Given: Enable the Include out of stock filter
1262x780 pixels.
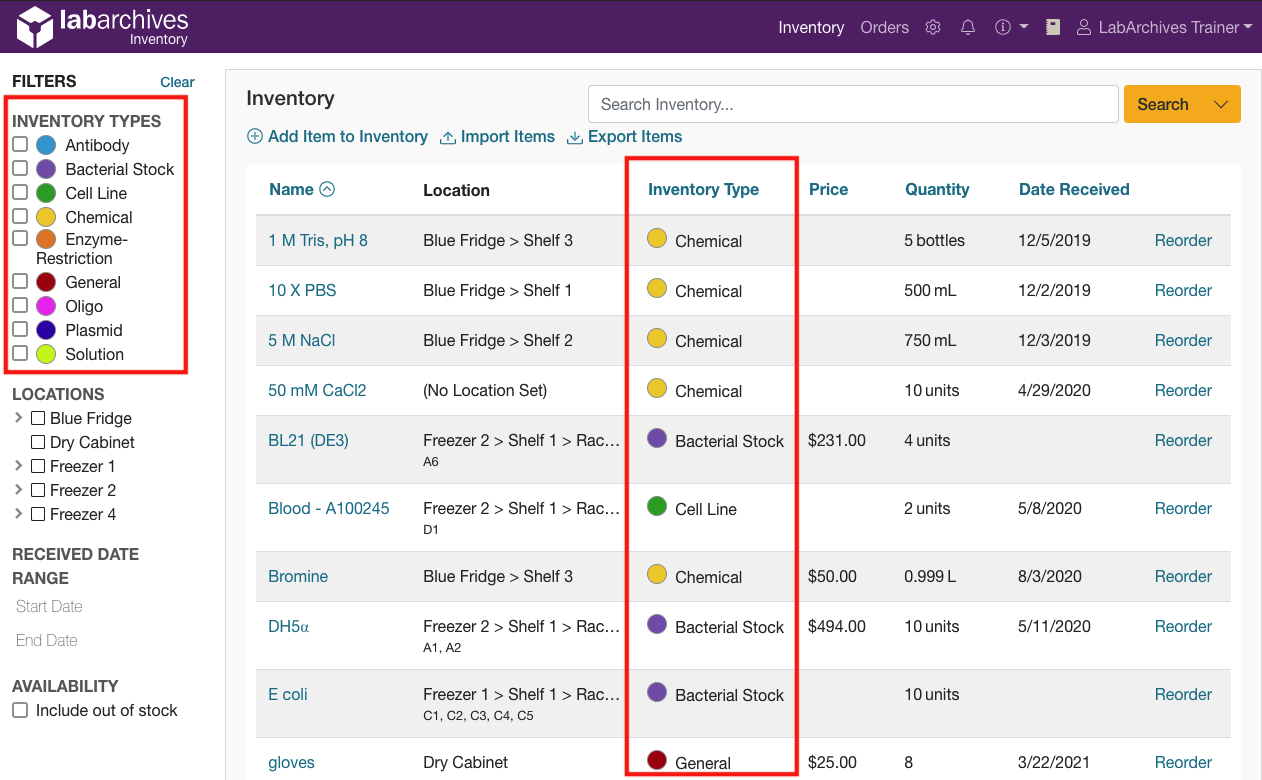Looking at the screenshot, I should tap(20, 710).
